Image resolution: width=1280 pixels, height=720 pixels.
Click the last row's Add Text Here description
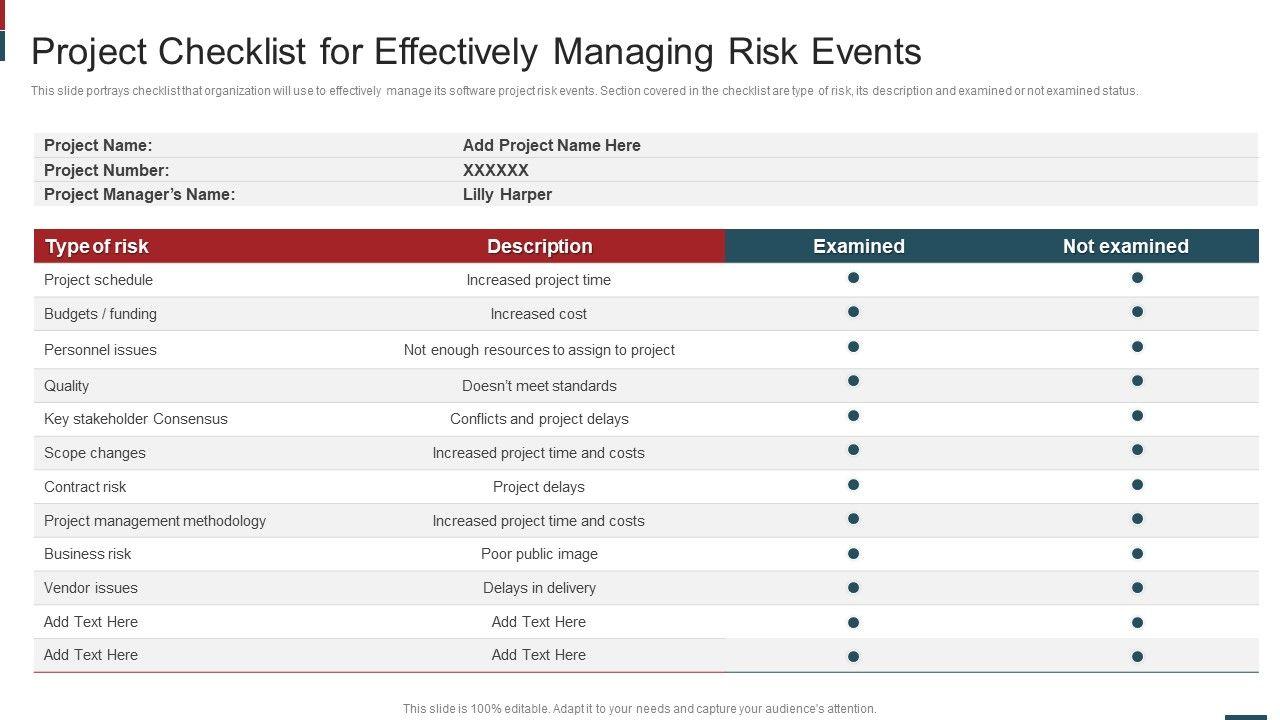(538, 655)
